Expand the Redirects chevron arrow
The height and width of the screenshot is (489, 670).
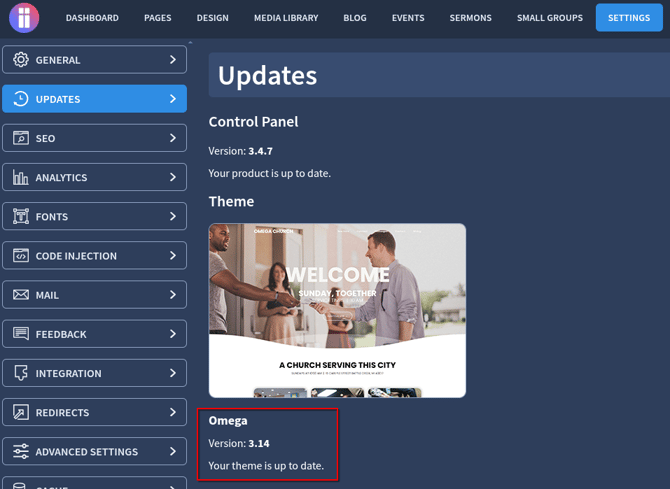[172, 412]
